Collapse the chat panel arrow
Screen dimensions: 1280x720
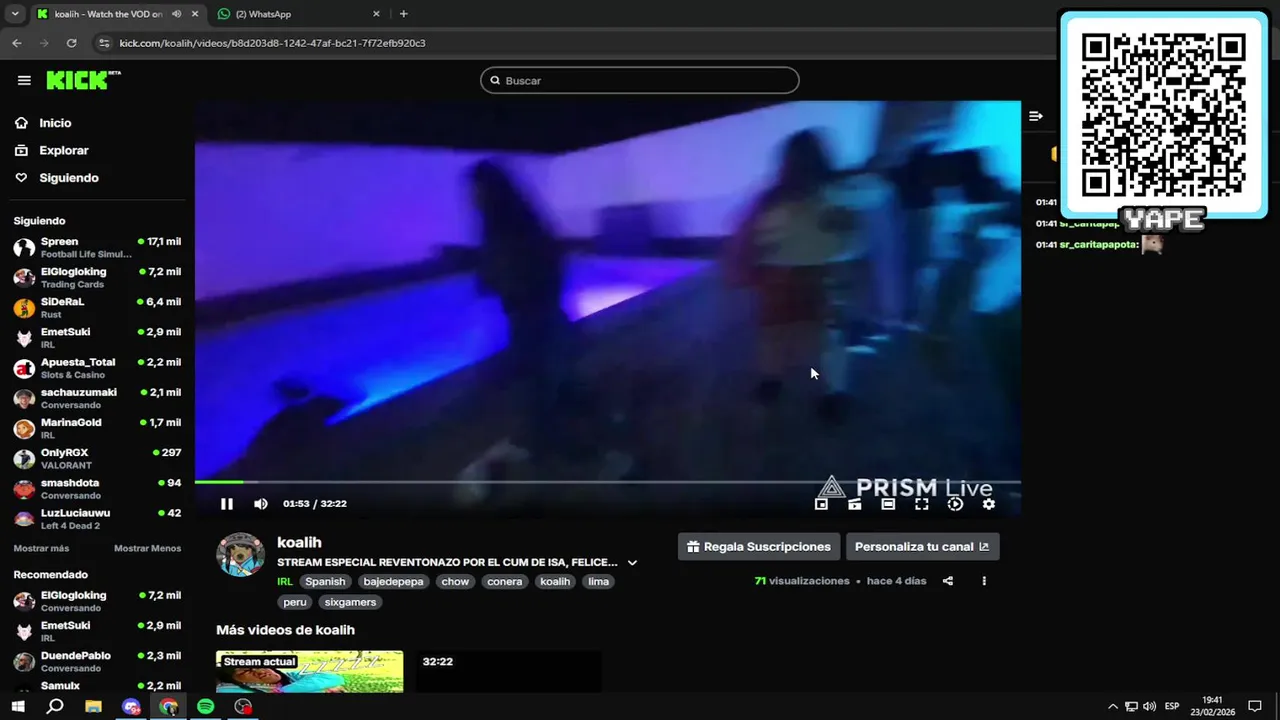tap(1036, 116)
